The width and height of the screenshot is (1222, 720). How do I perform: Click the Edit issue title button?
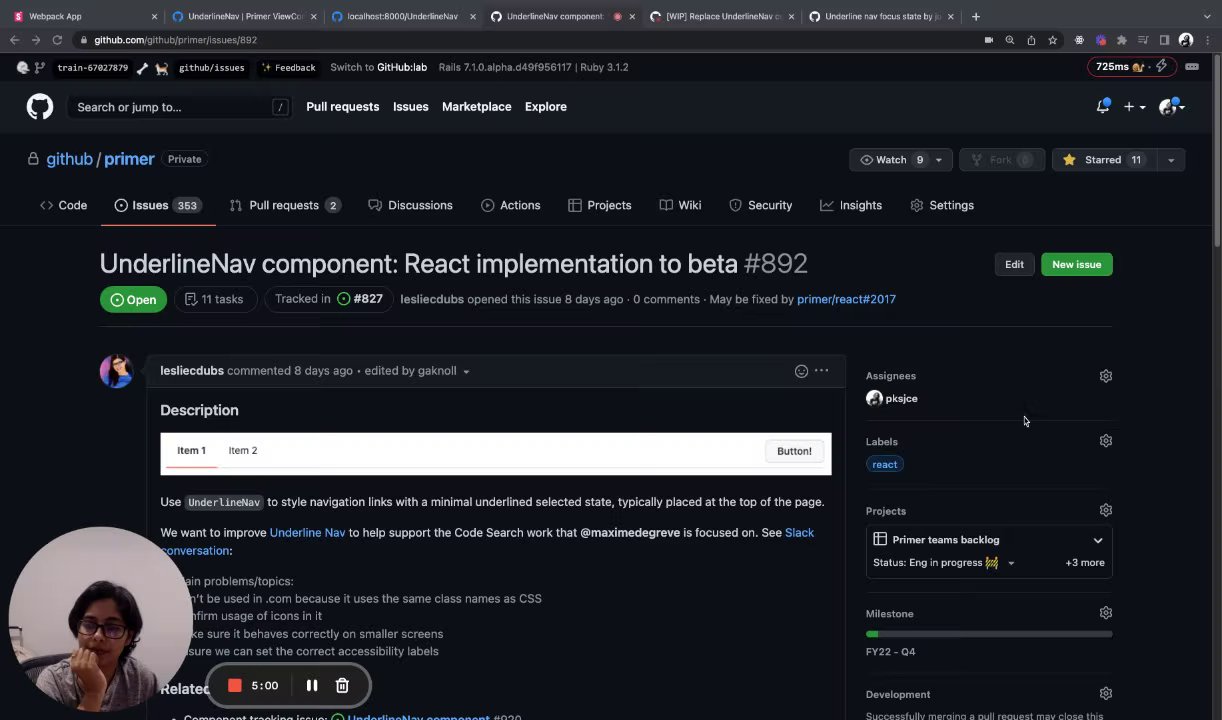pos(1014,264)
